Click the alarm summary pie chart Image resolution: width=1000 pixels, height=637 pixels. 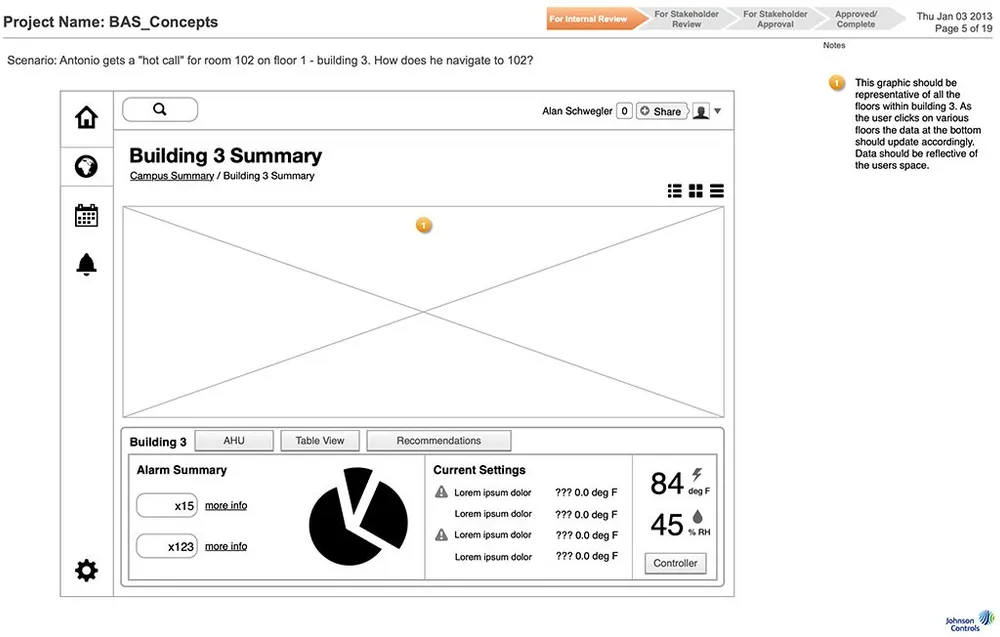point(358,516)
